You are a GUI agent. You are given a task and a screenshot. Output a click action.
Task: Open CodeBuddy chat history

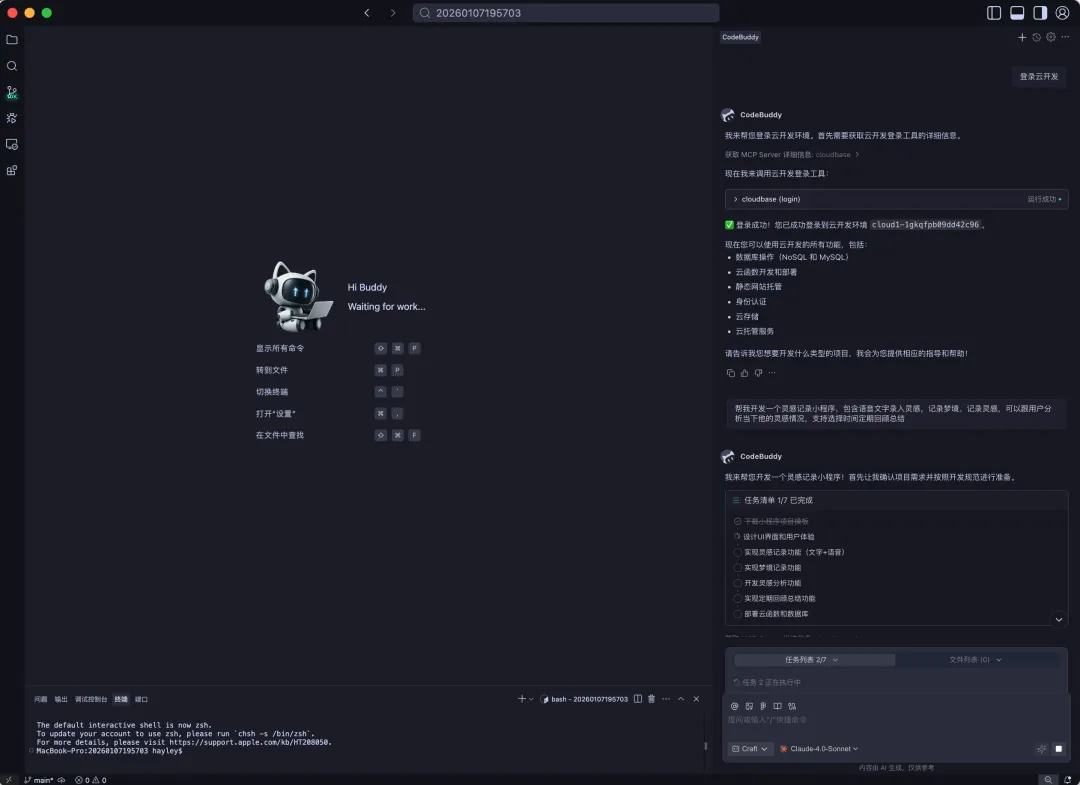coord(1037,37)
